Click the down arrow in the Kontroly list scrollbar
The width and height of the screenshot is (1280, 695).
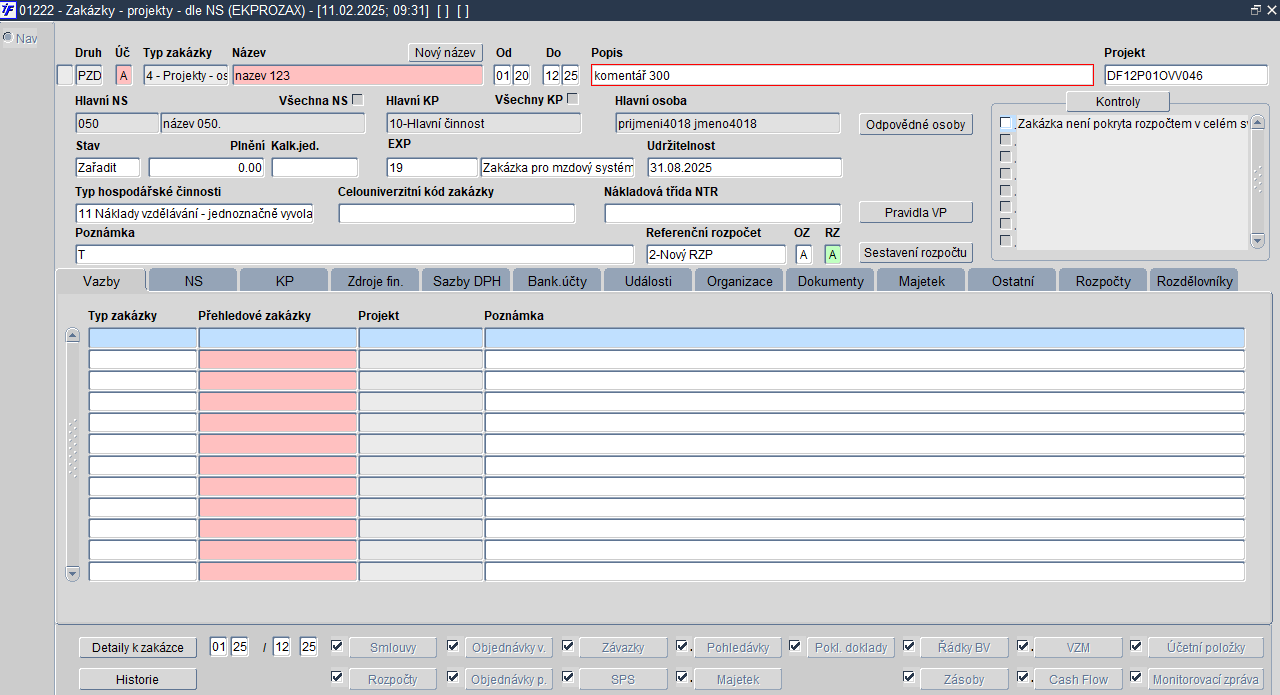pyautogui.click(x=1257, y=240)
